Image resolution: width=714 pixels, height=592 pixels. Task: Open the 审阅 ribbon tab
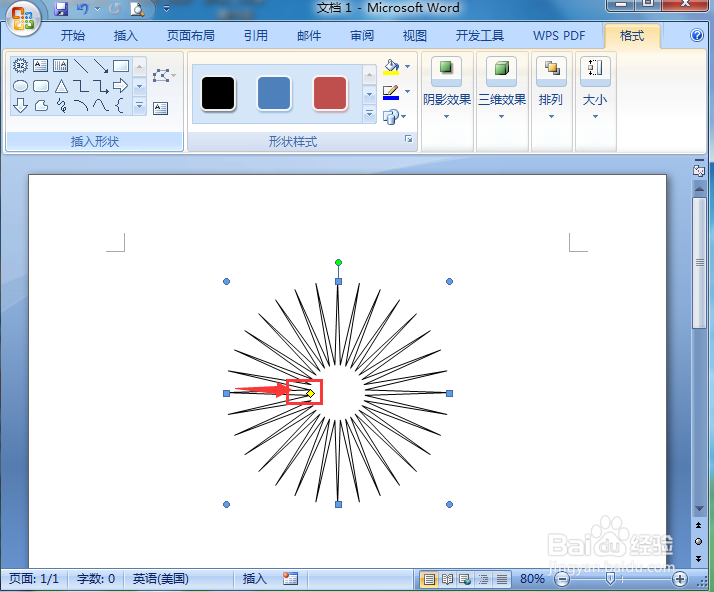point(362,36)
